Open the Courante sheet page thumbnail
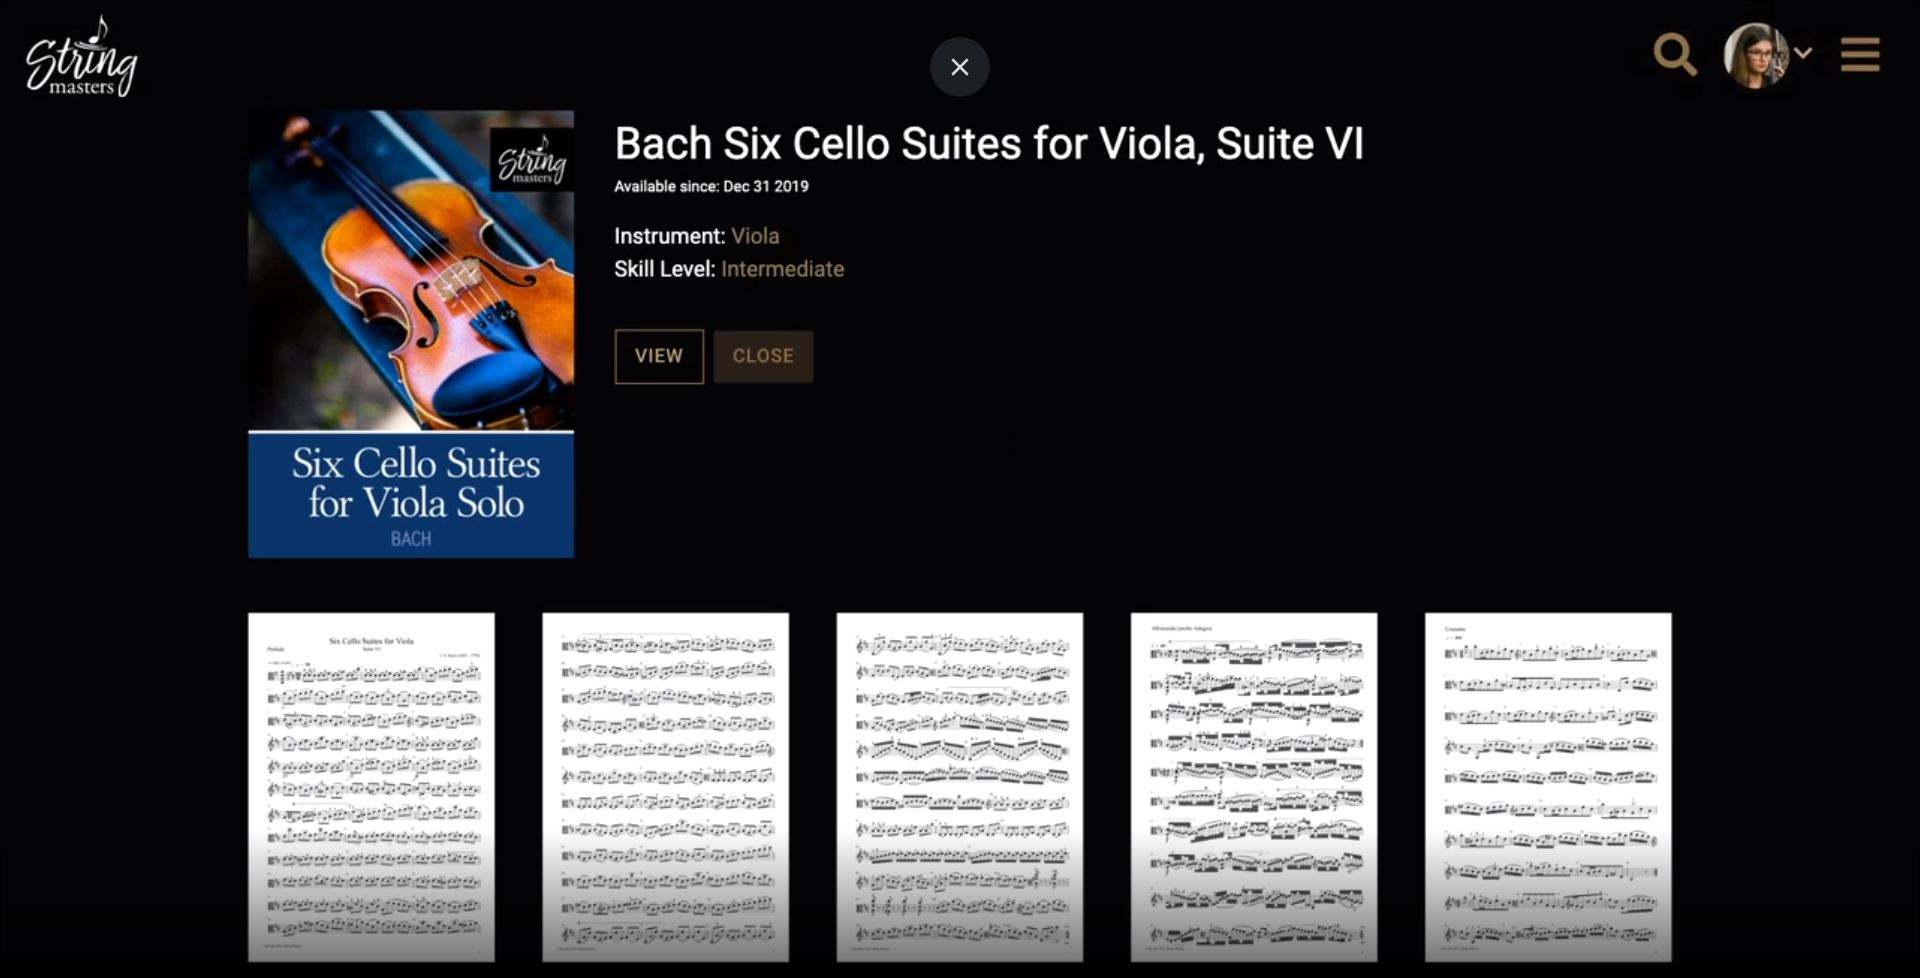Image resolution: width=1920 pixels, height=978 pixels. click(x=1547, y=787)
